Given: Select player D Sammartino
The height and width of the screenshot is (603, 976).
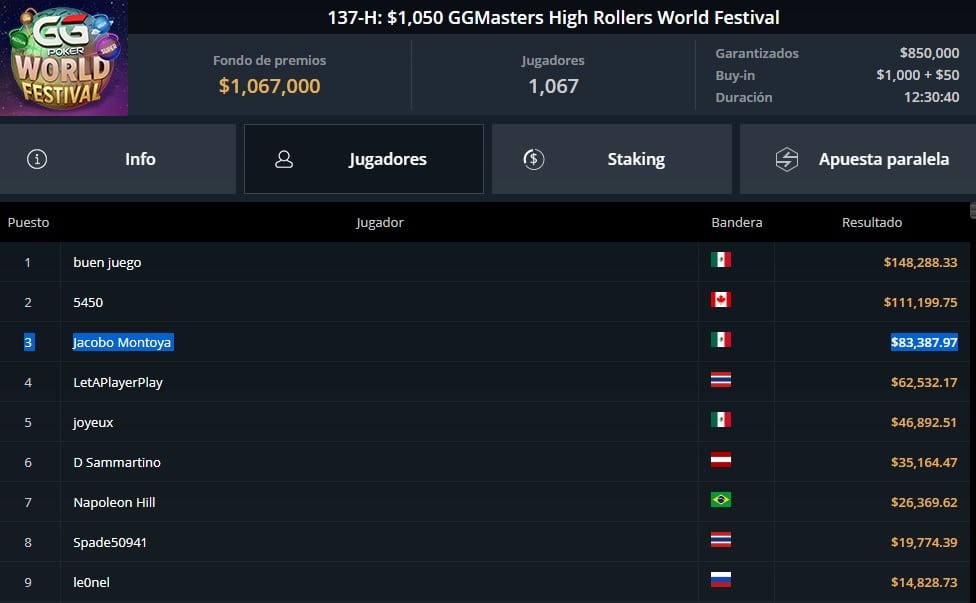Looking at the screenshot, I should tap(117, 462).
